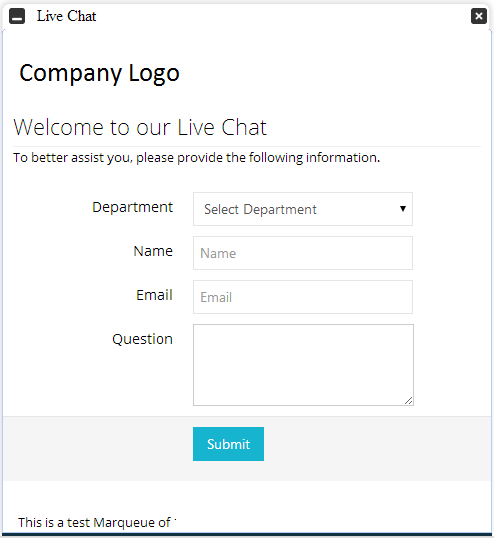Screen dimensions: 494x538
Task: Click the Name field label
Action: coord(153,251)
